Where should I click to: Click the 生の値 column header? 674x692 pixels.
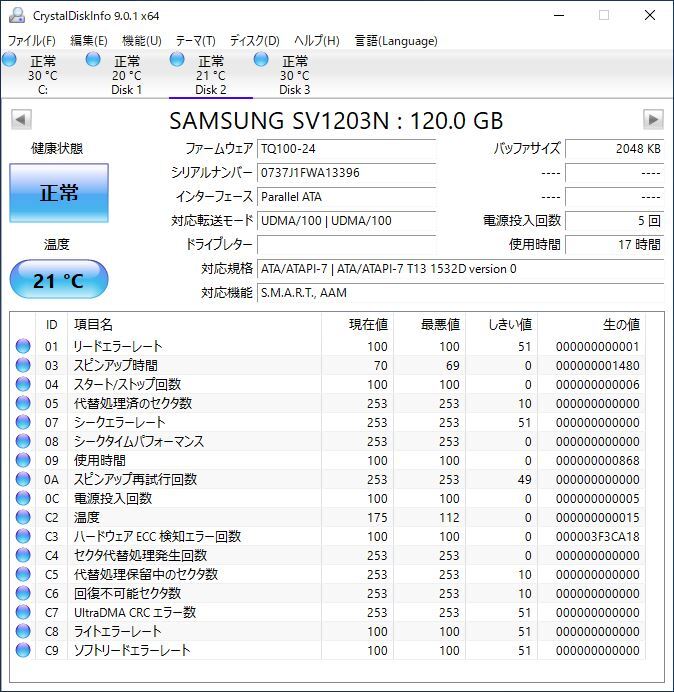(591, 324)
